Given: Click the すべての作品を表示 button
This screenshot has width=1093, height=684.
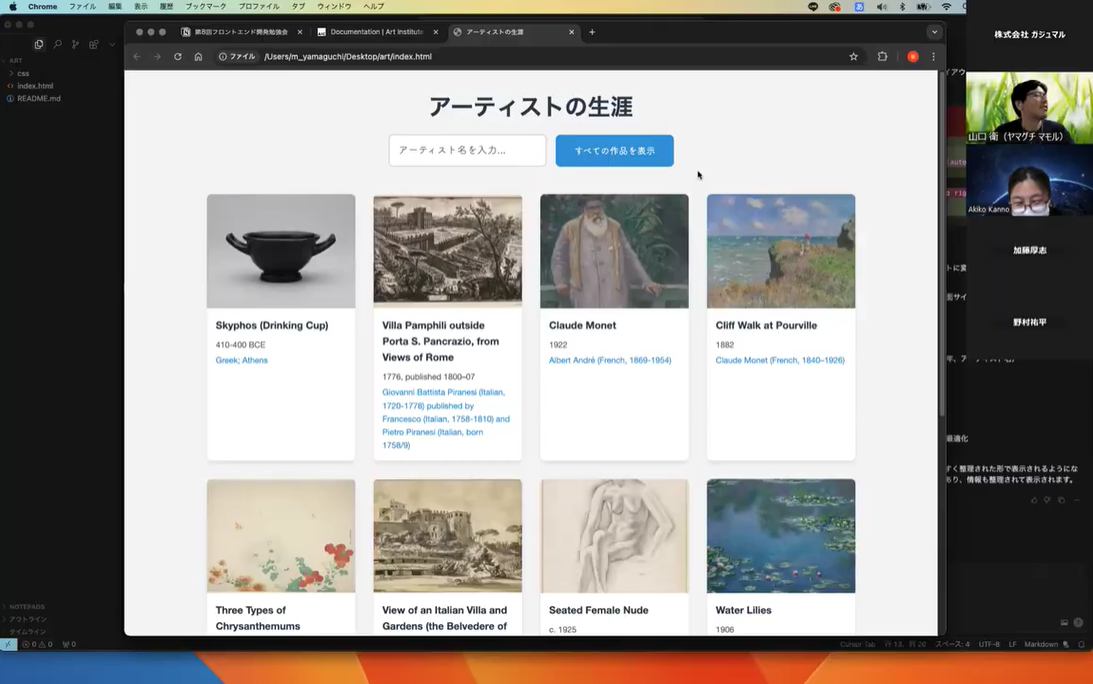Looking at the screenshot, I should tap(615, 151).
